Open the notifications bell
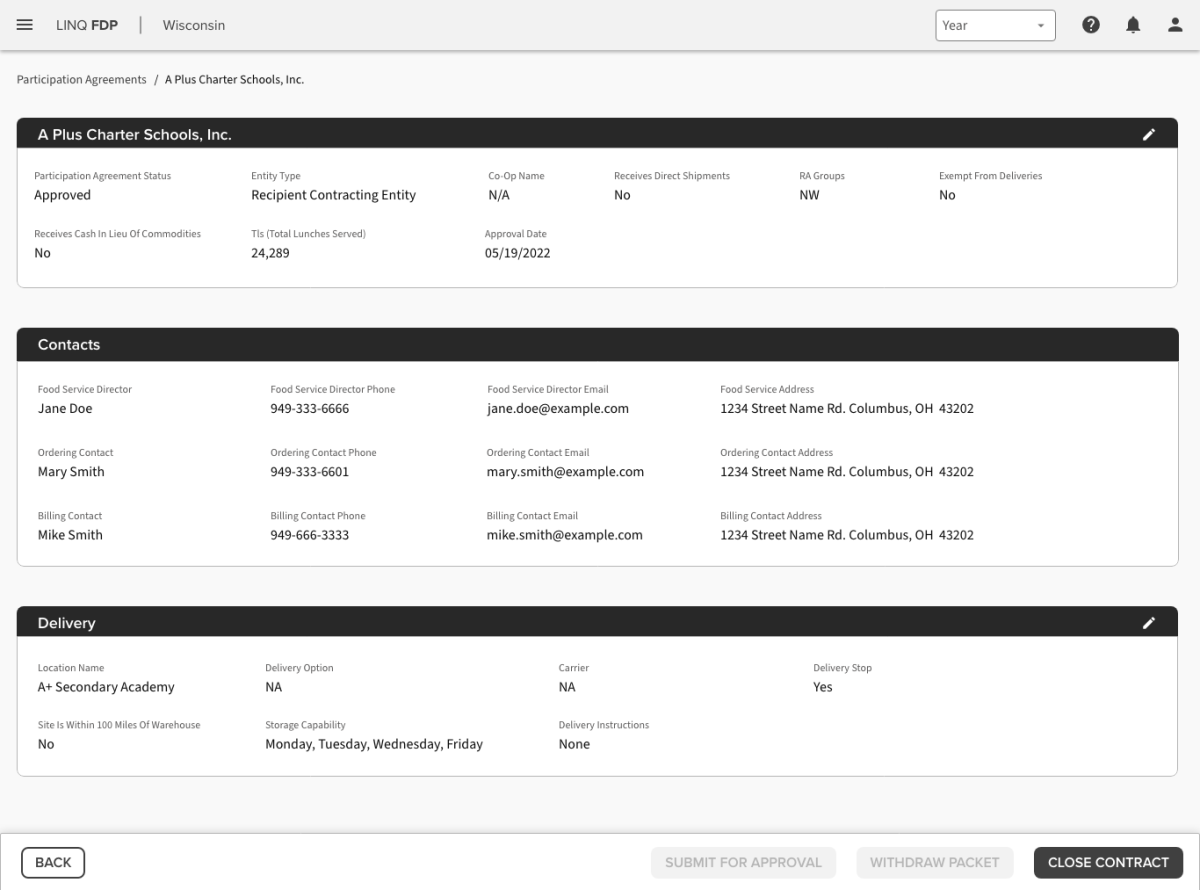This screenshot has height=890, width=1200. point(1133,26)
